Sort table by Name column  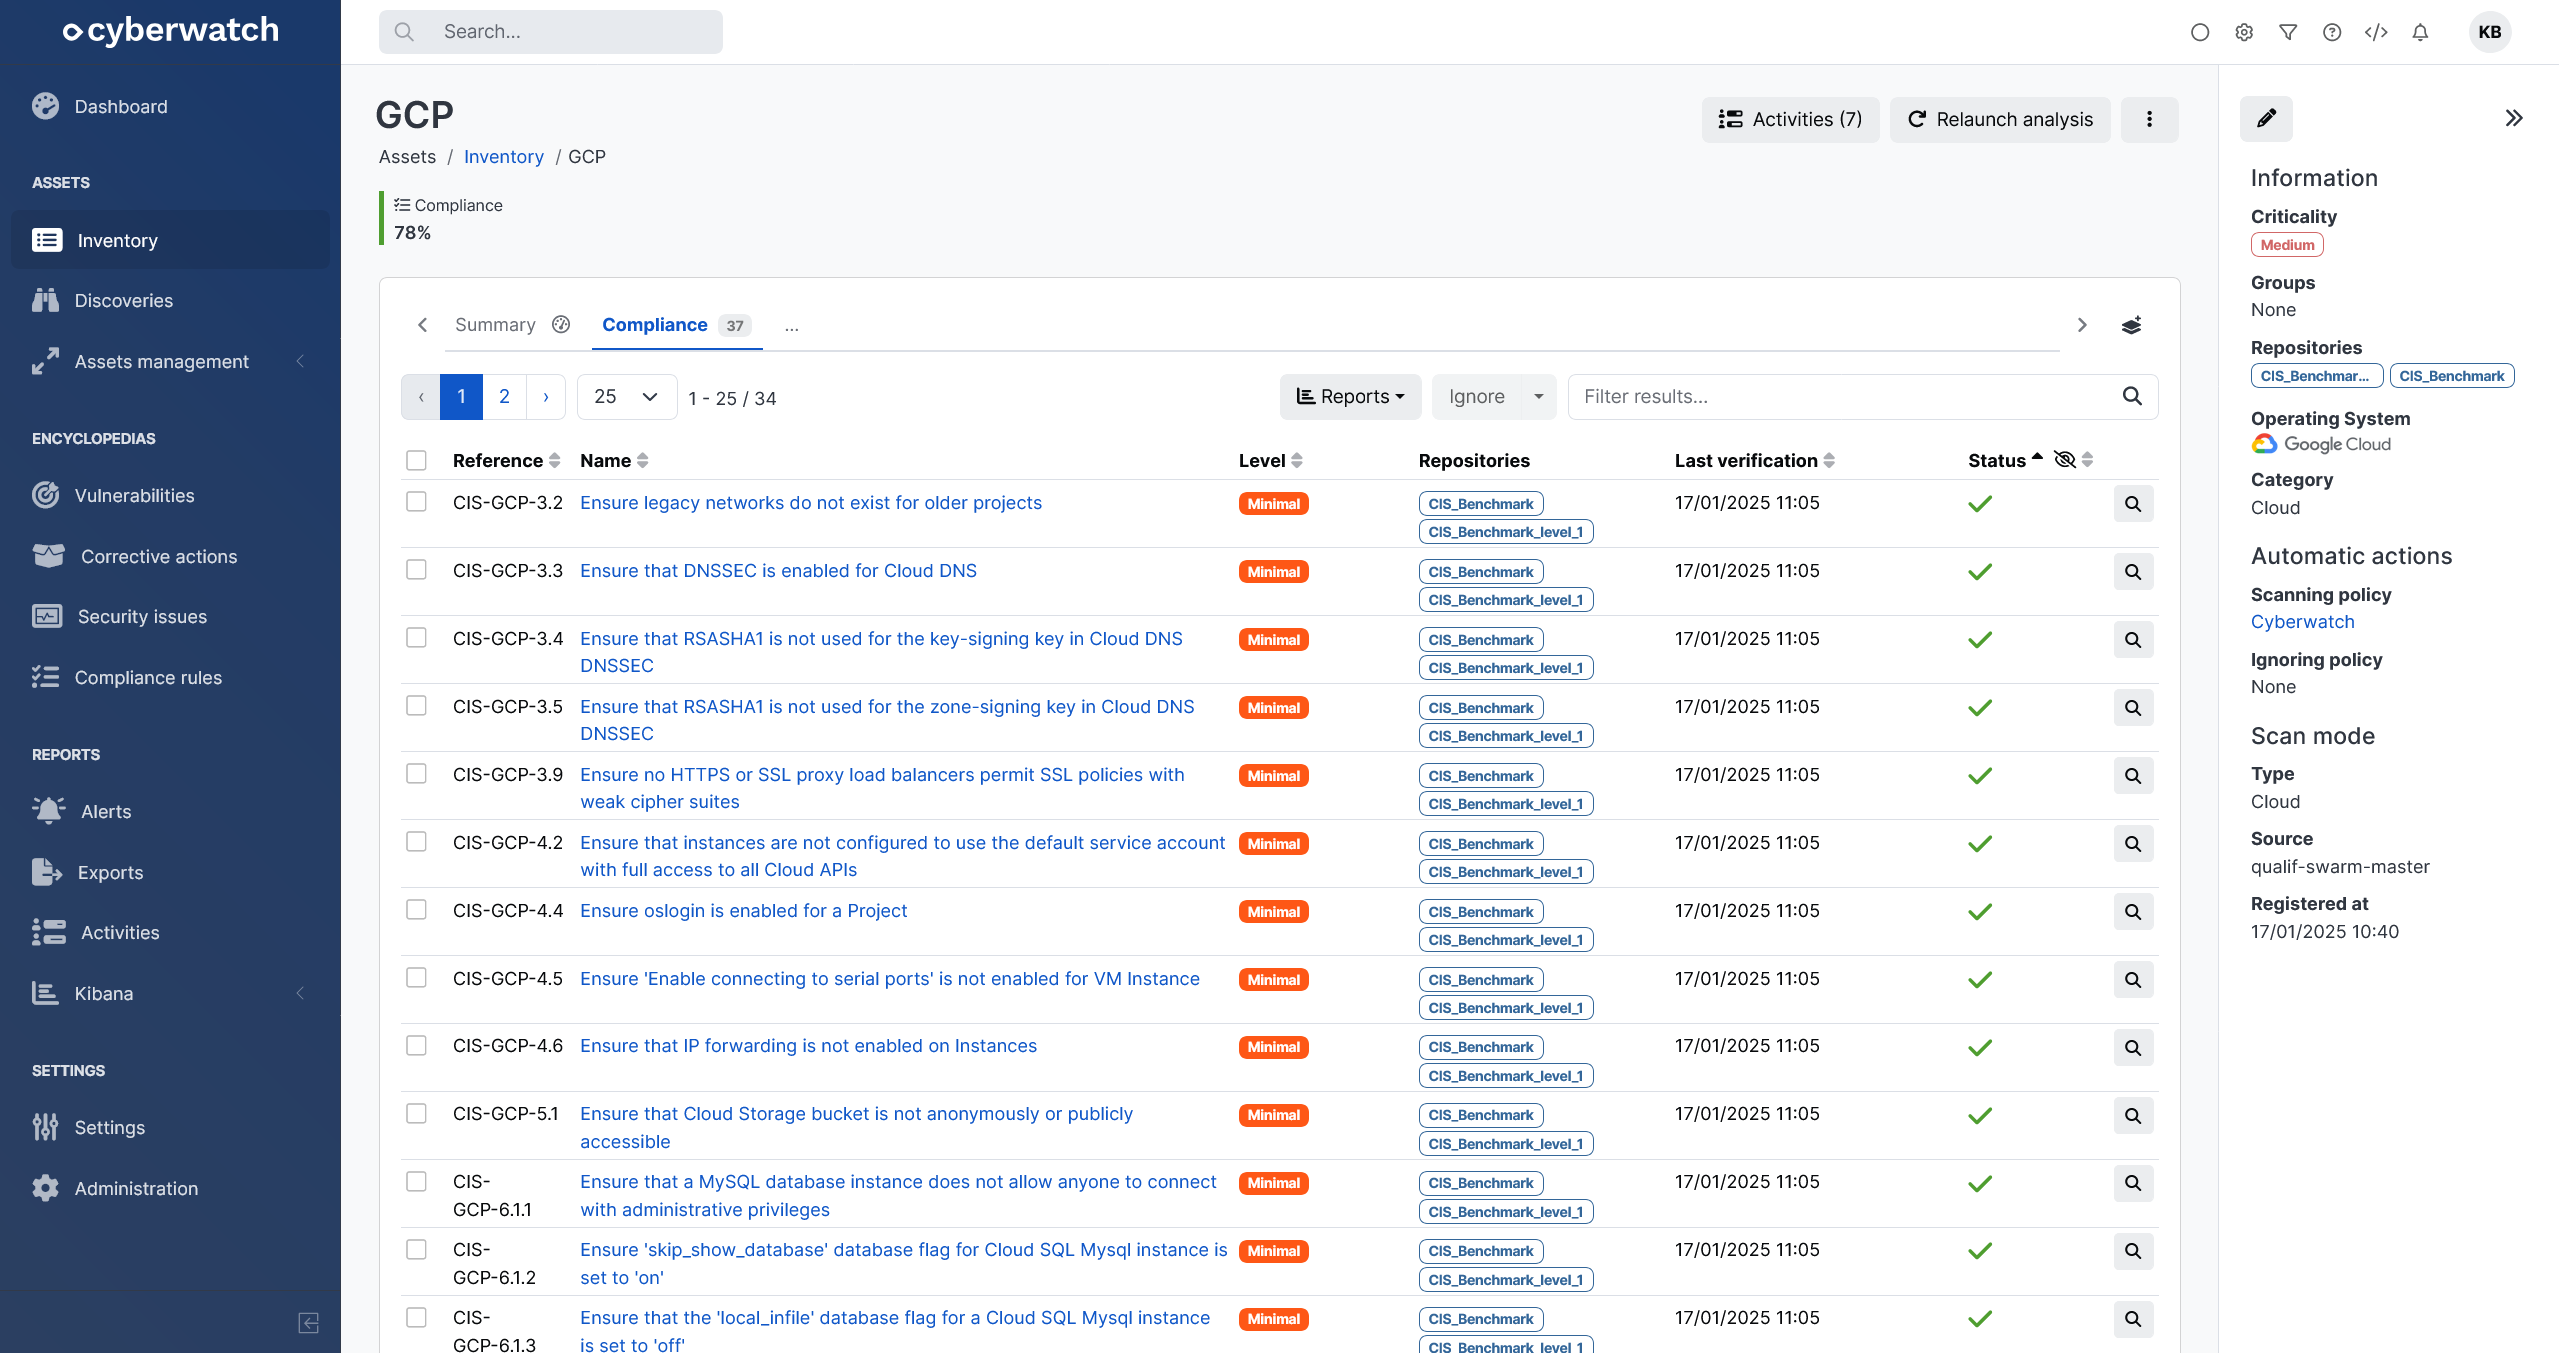click(614, 461)
